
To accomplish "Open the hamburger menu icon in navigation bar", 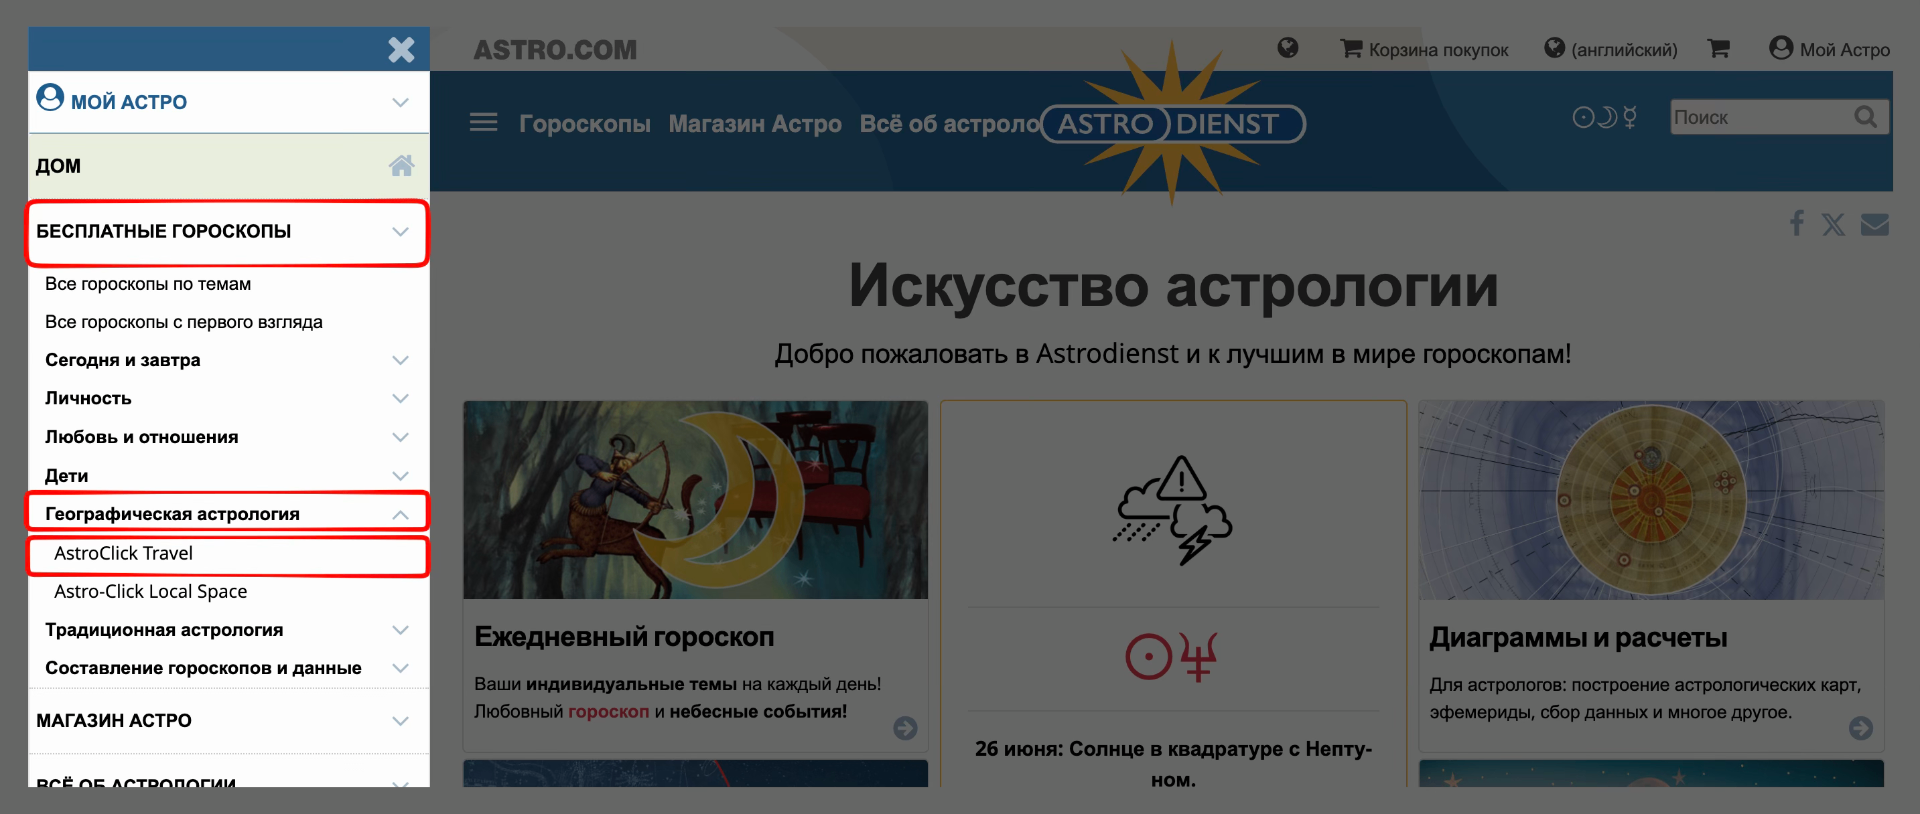I will click(x=484, y=122).
